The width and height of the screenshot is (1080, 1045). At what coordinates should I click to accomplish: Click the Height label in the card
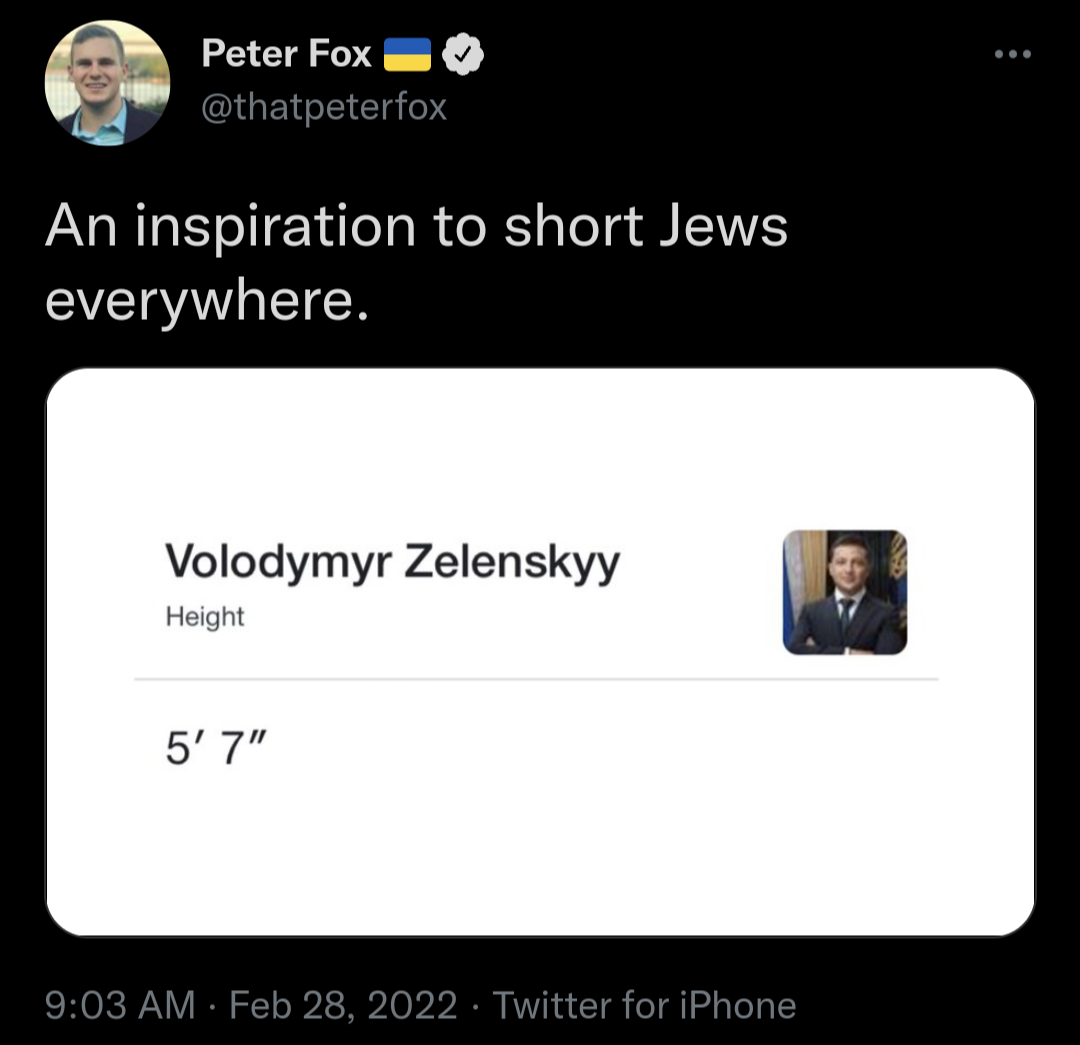[204, 617]
